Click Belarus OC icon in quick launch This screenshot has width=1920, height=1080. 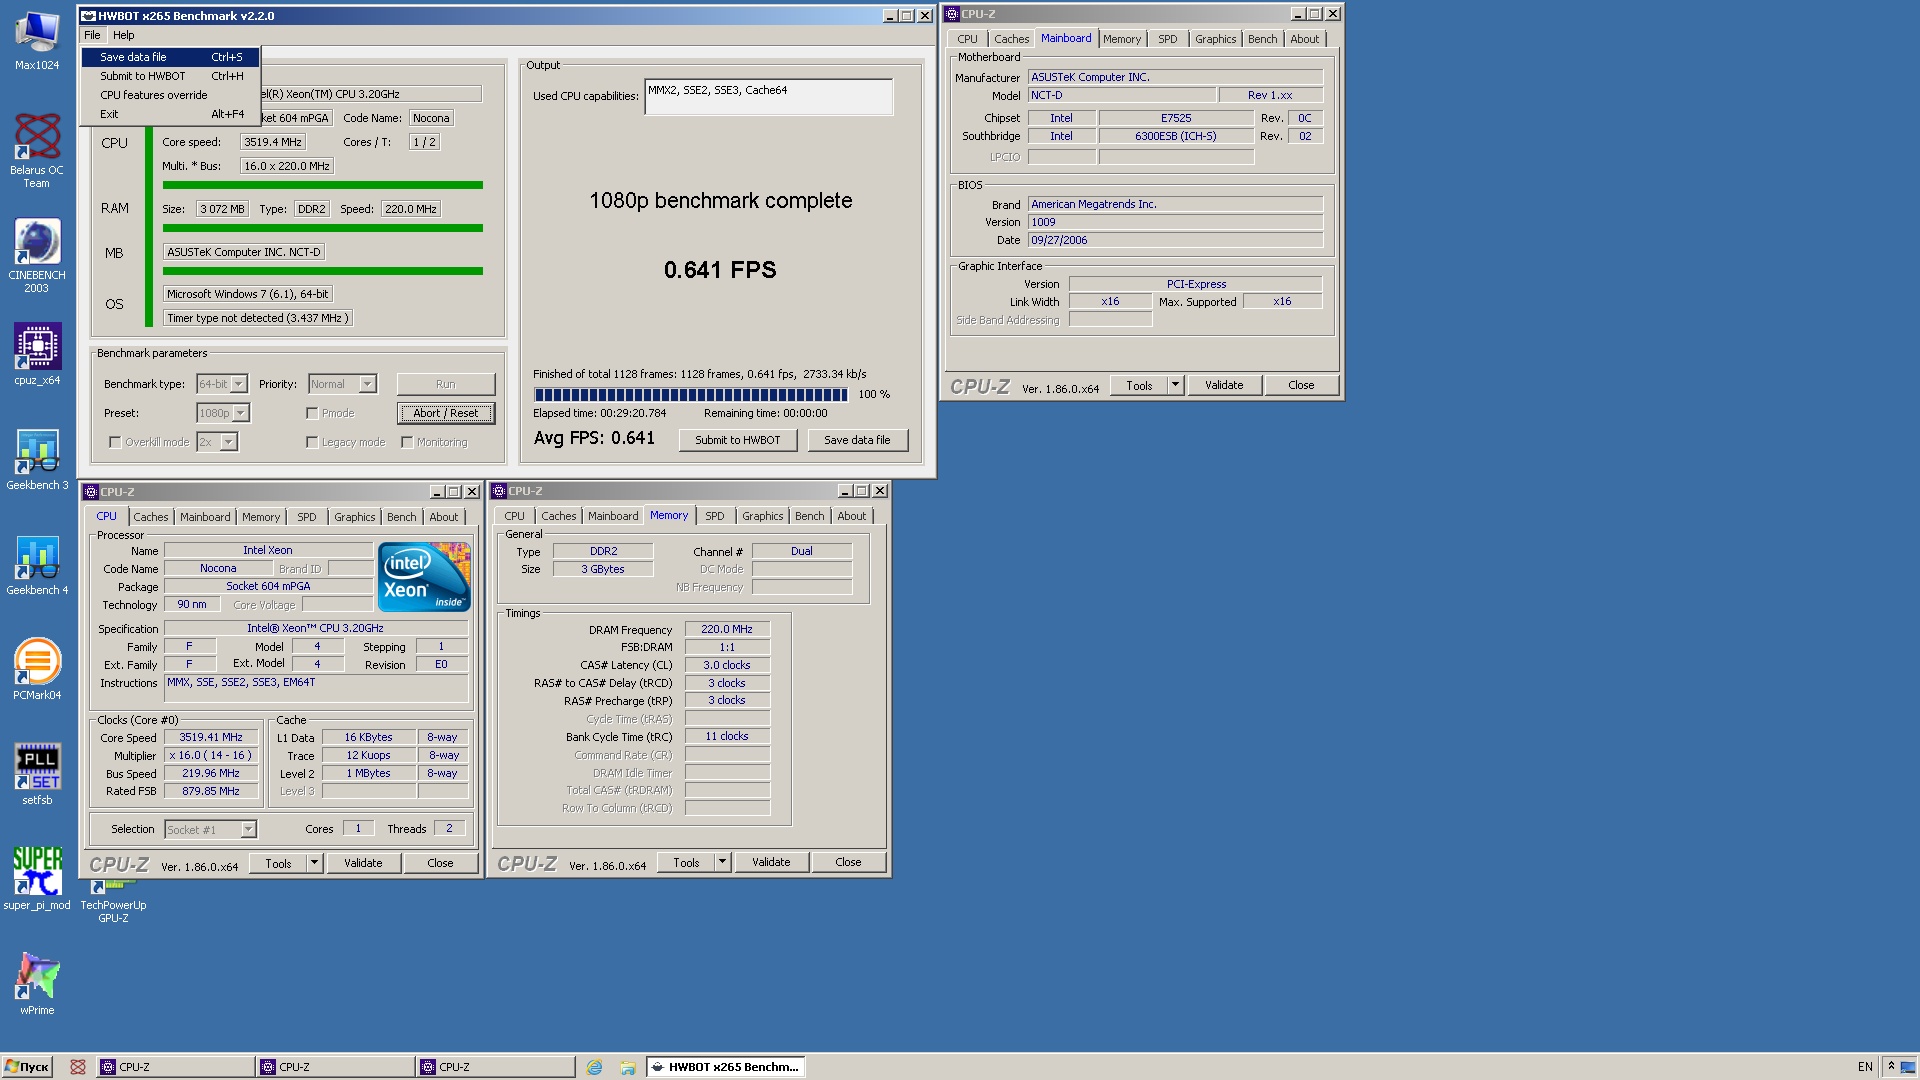pos(78,1067)
